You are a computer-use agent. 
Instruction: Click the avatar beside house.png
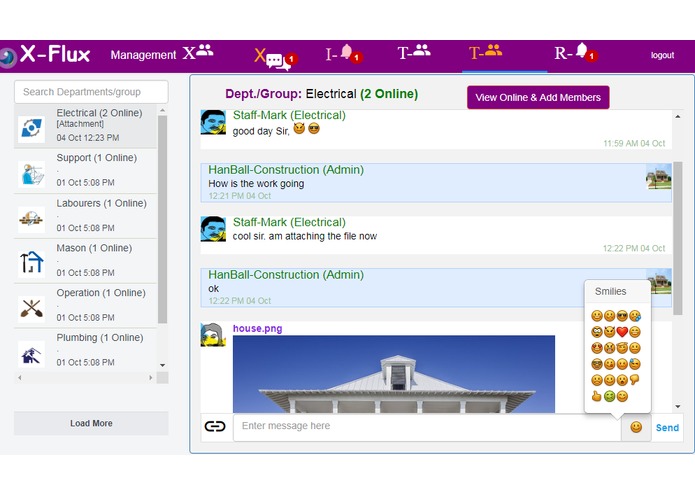pos(213,335)
